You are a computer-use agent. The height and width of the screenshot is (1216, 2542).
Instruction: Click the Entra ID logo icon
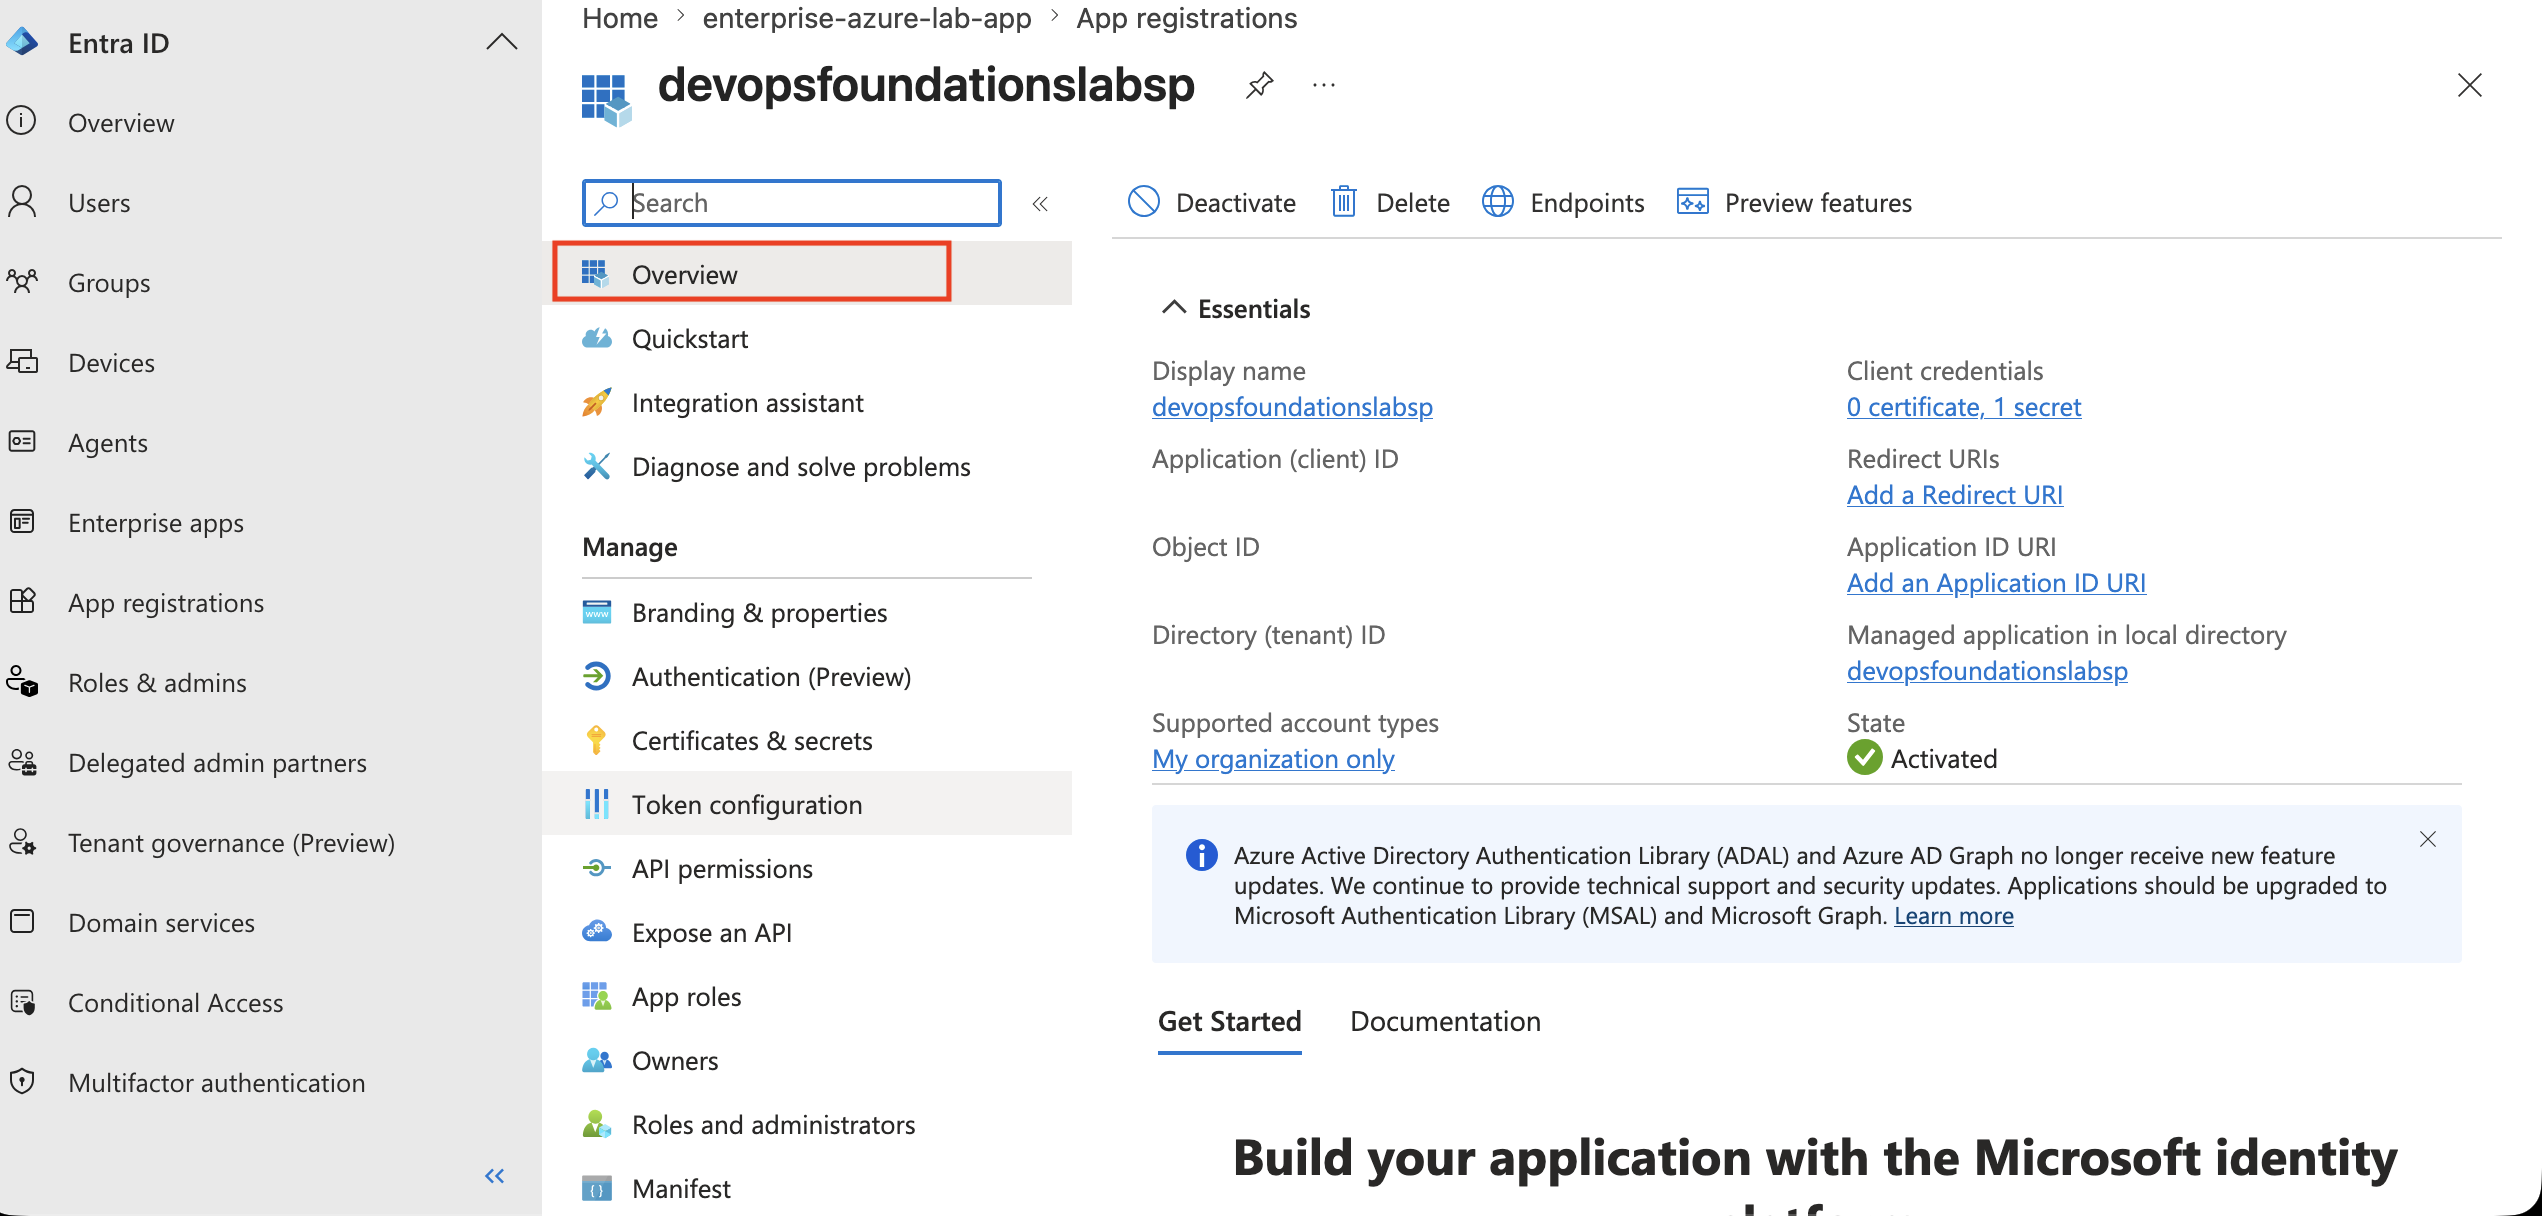pos(22,43)
